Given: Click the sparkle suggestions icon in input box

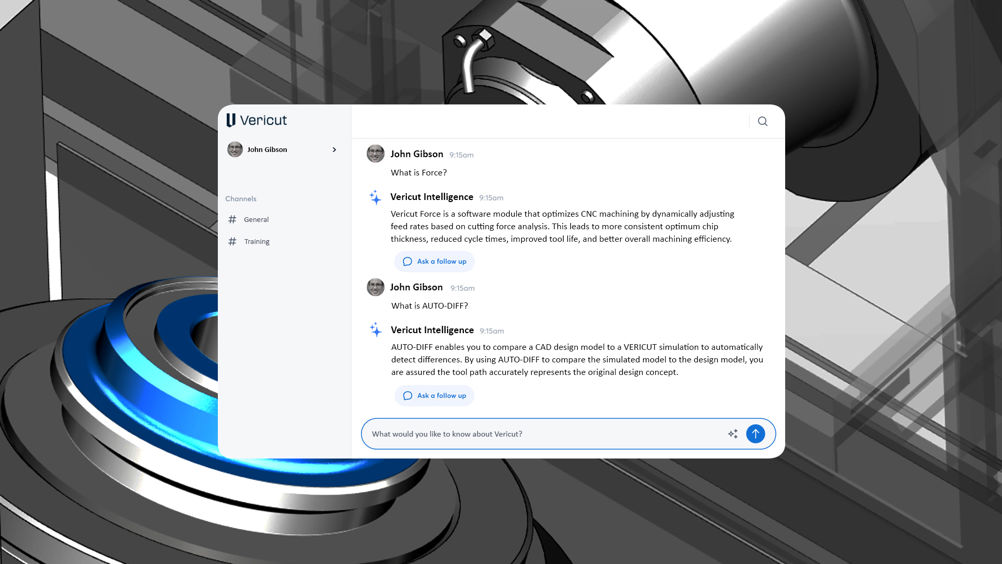Looking at the screenshot, I should coord(733,434).
